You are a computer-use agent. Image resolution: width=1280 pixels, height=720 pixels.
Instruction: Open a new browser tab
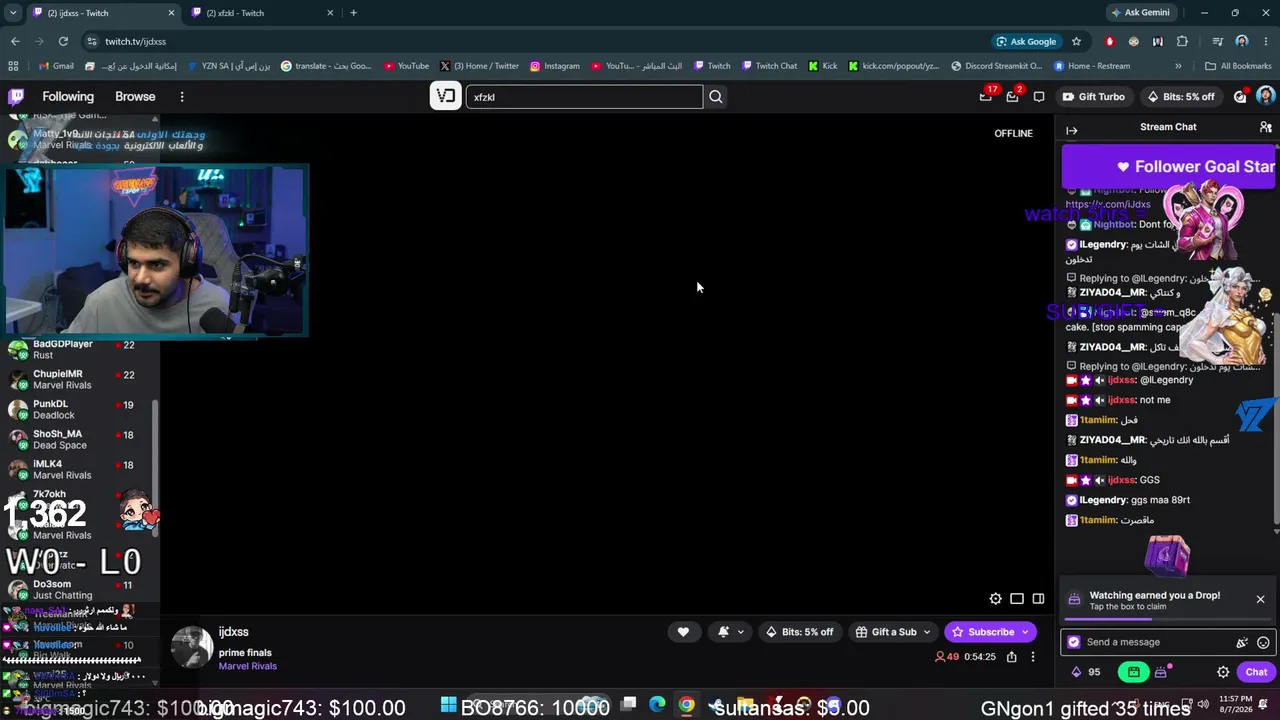(x=353, y=13)
